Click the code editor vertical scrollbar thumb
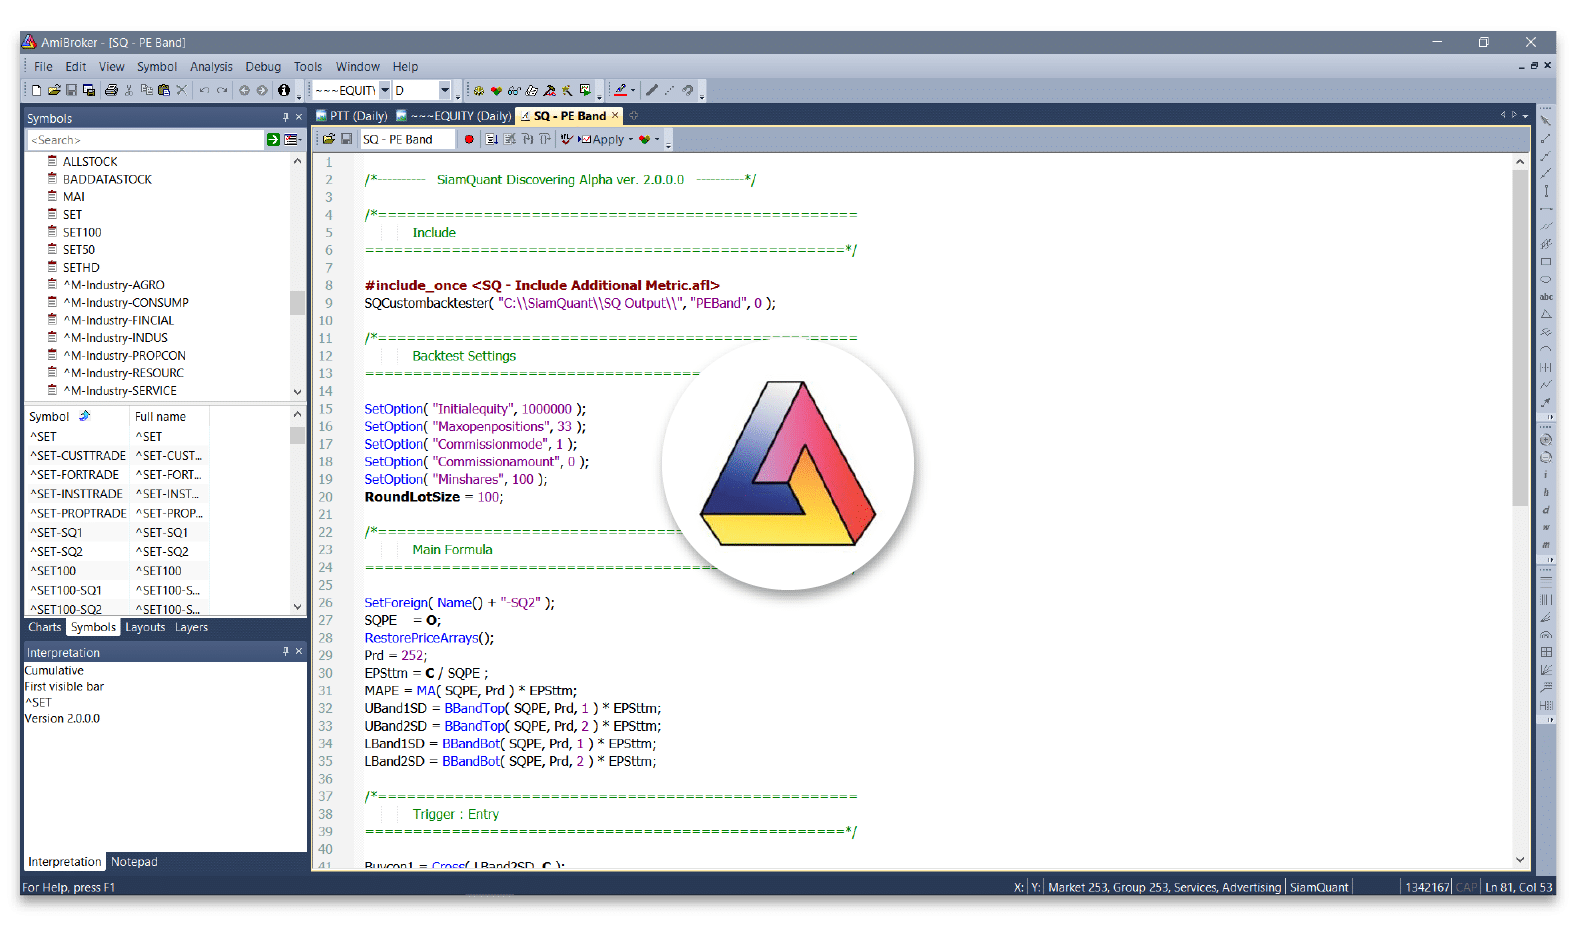Screen dimensions: 1573x929 (1520, 338)
